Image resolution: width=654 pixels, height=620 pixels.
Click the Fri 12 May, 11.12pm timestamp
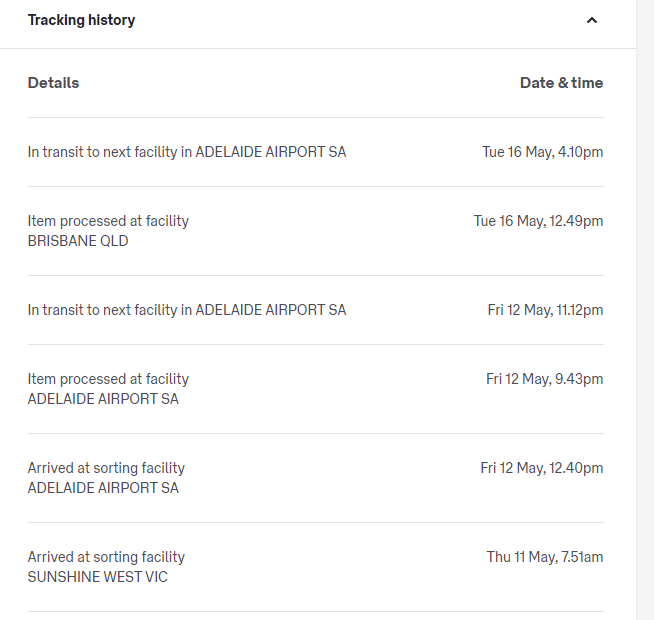coord(545,310)
